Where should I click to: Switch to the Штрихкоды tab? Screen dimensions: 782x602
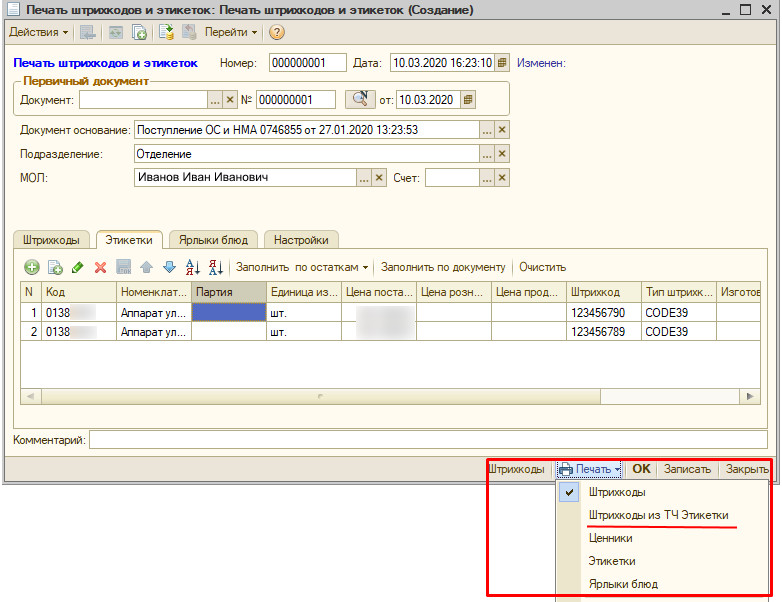click(x=51, y=240)
